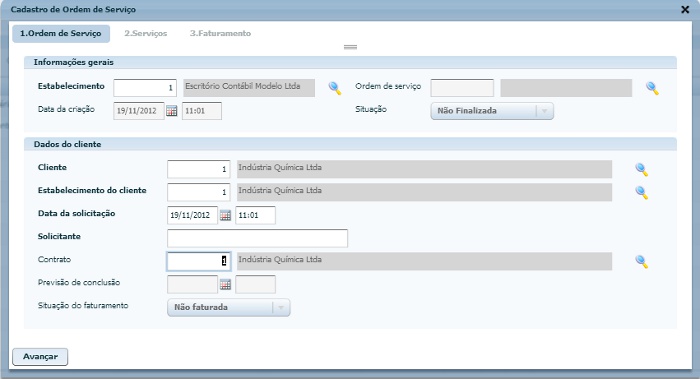
Task: Switch to the 1.Ordem de Serviço tab
Action: click(x=61, y=33)
